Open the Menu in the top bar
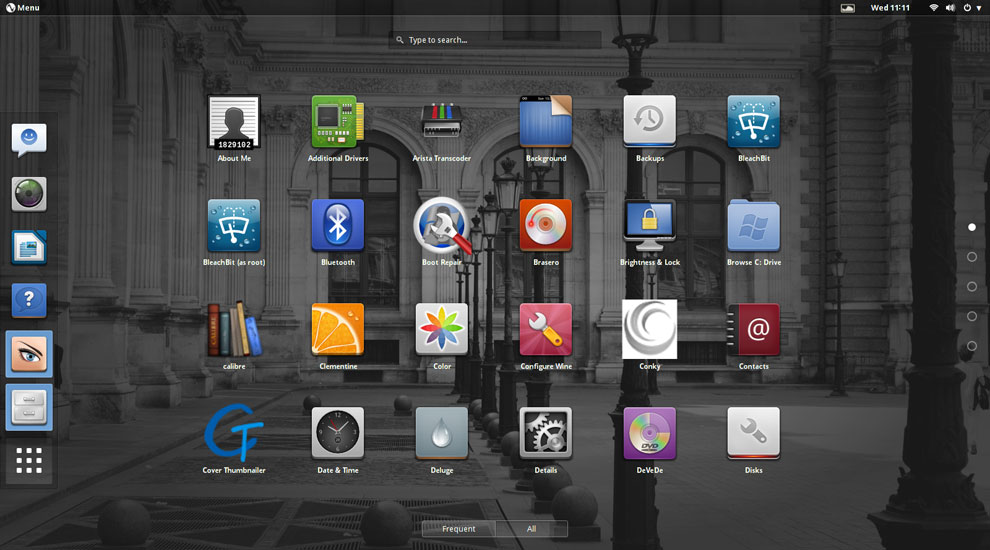Screen dimensions: 990x550 (x=23, y=8)
